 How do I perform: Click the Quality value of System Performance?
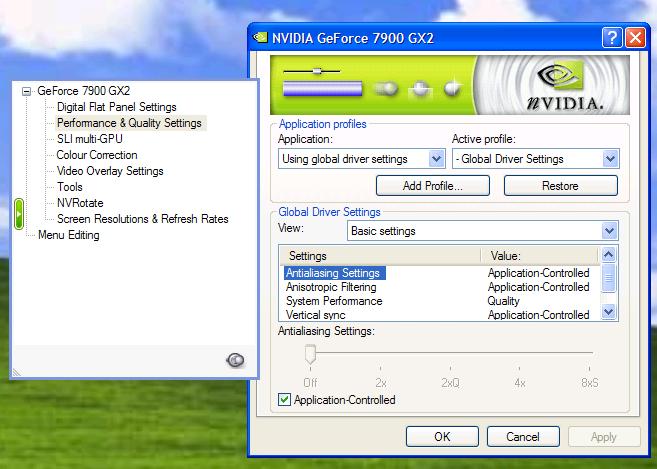pos(503,301)
